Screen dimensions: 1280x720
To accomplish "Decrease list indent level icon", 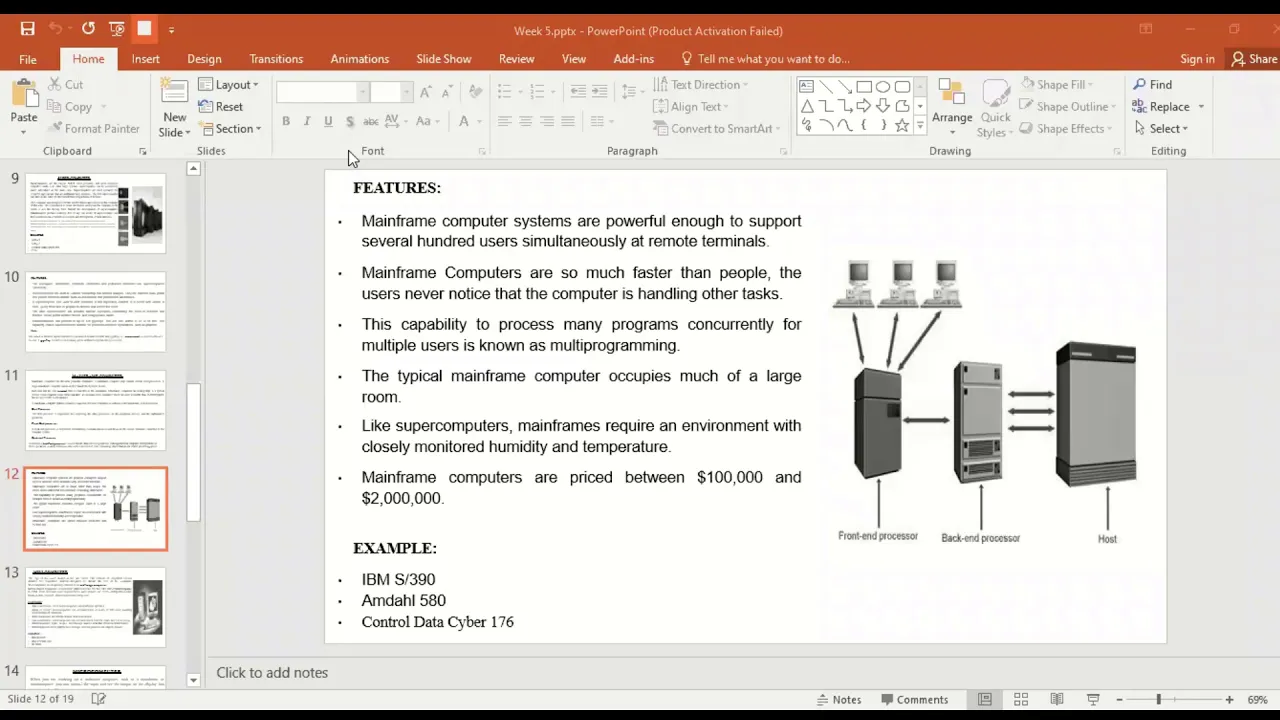I will (x=578, y=92).
